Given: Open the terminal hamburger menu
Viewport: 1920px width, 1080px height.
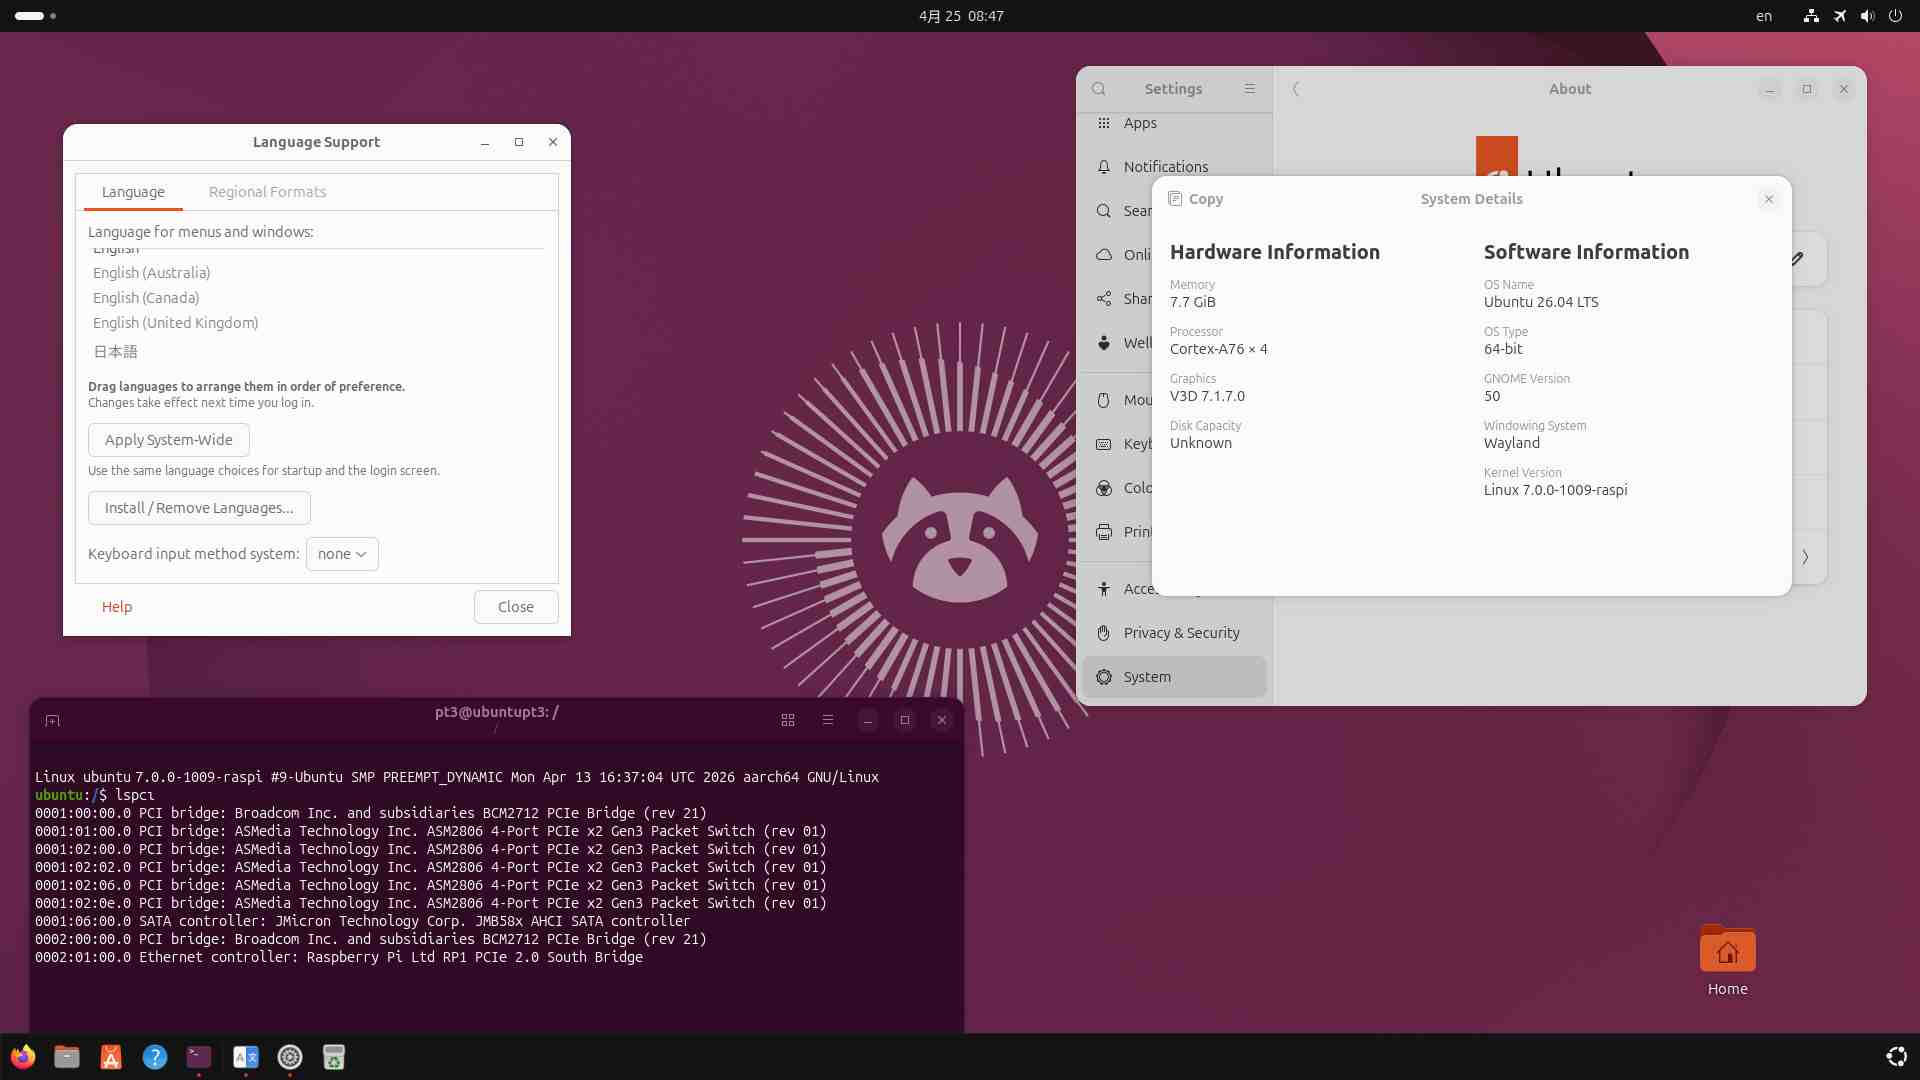Looking at the screenshot, I should (x=828, y=720).
